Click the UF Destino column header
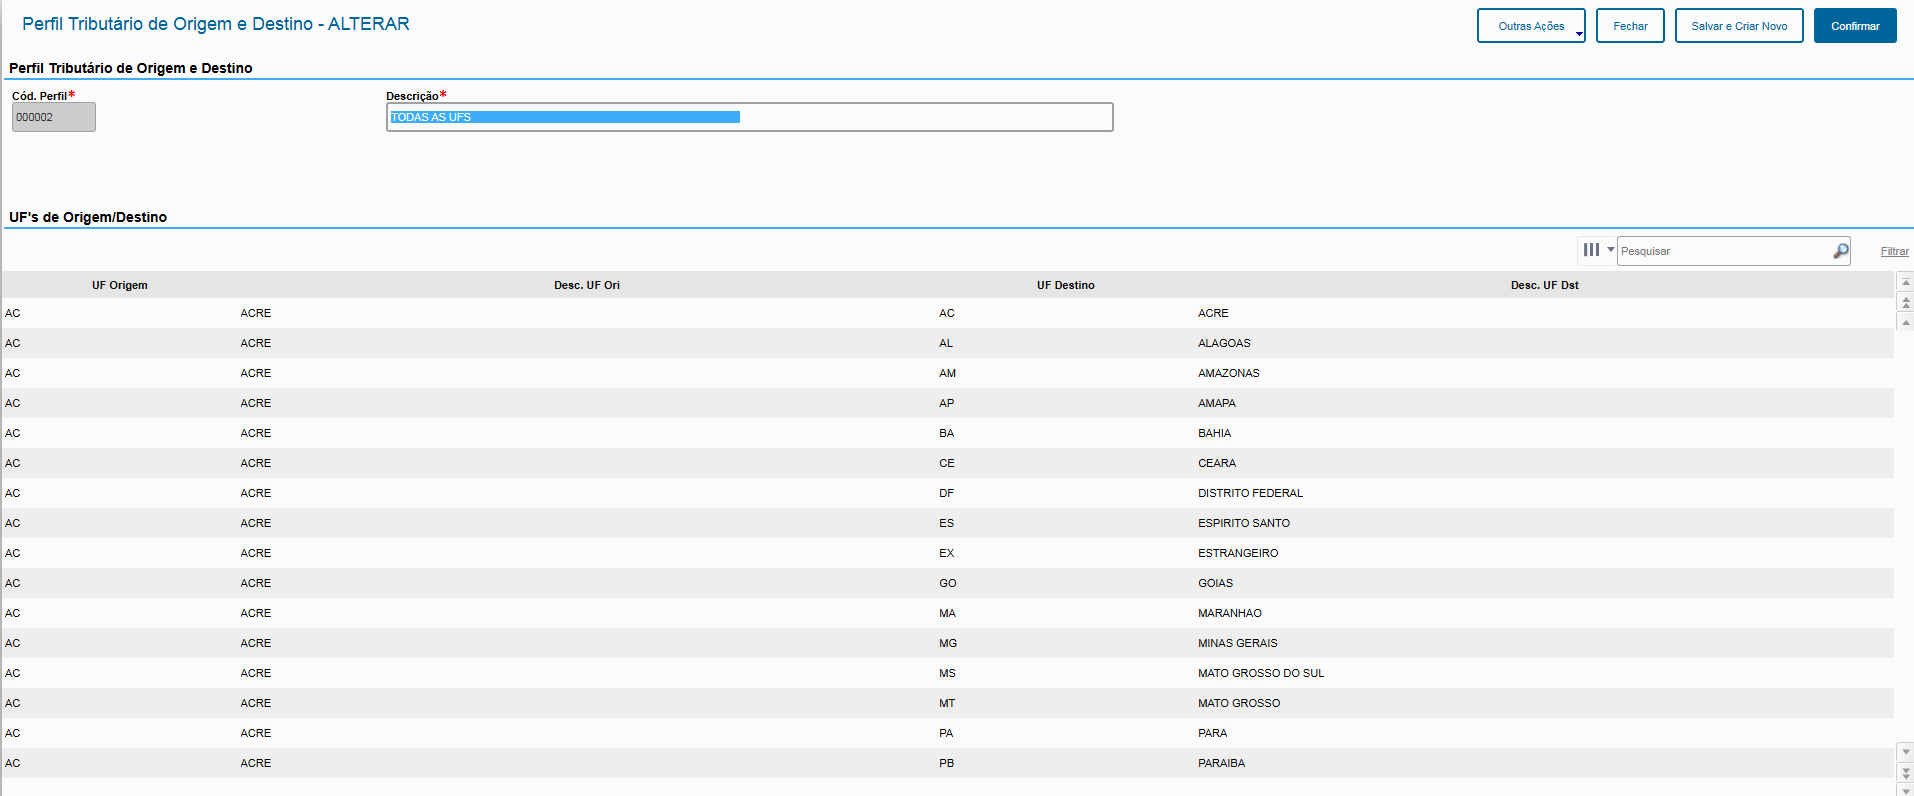Image resolution: width=1914 pixels, height=796 pixels. coord(1065,285)
